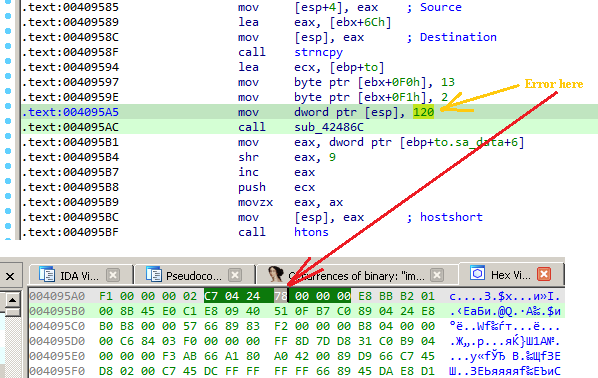
Task: Click the highlighted hex byte C7
Action: (211, 296)
